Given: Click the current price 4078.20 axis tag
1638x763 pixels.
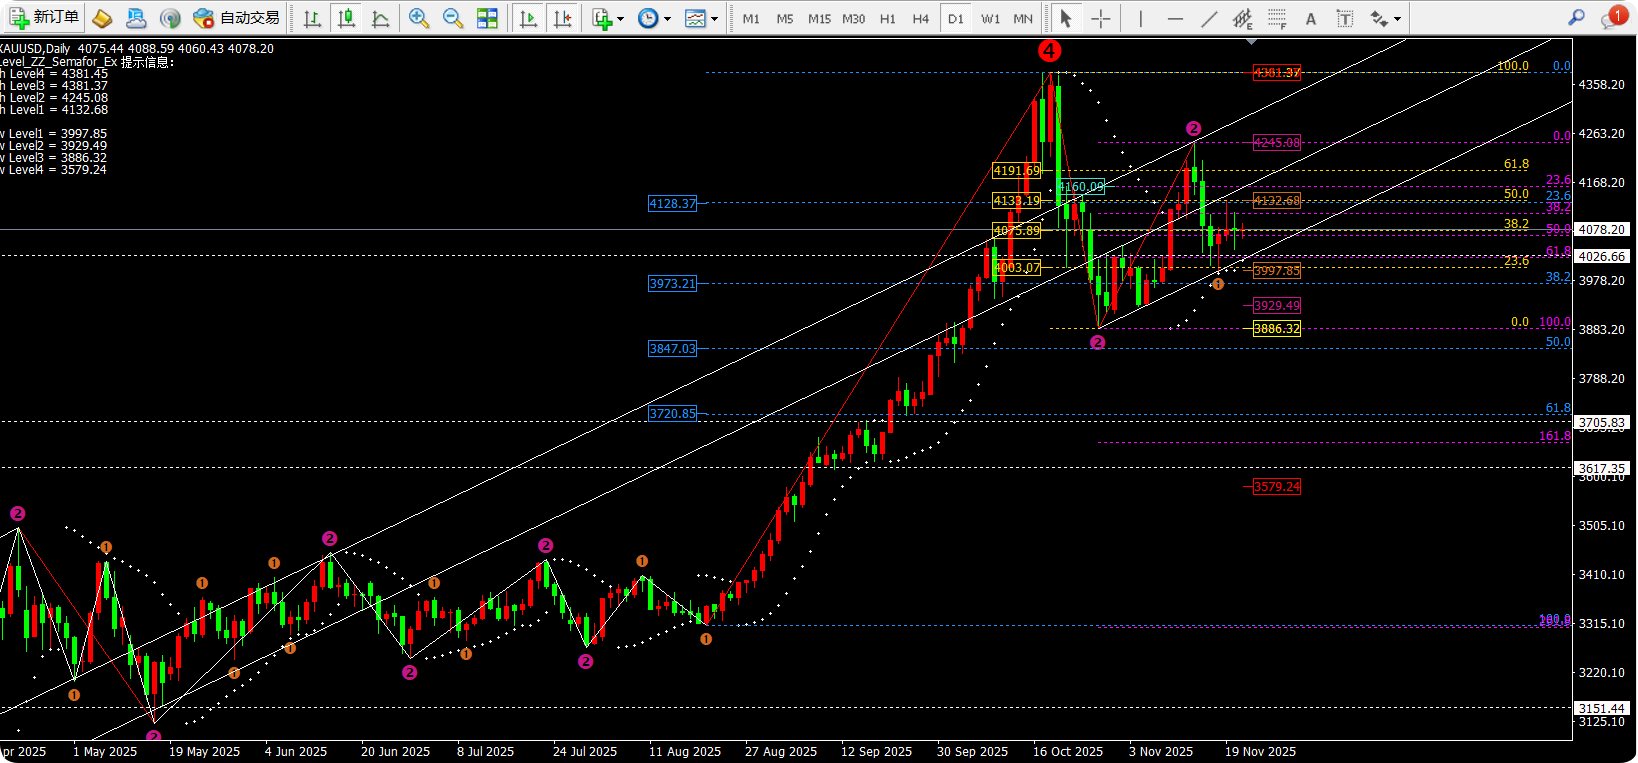Looking at the screenshot, I should tap(1602, 229).
